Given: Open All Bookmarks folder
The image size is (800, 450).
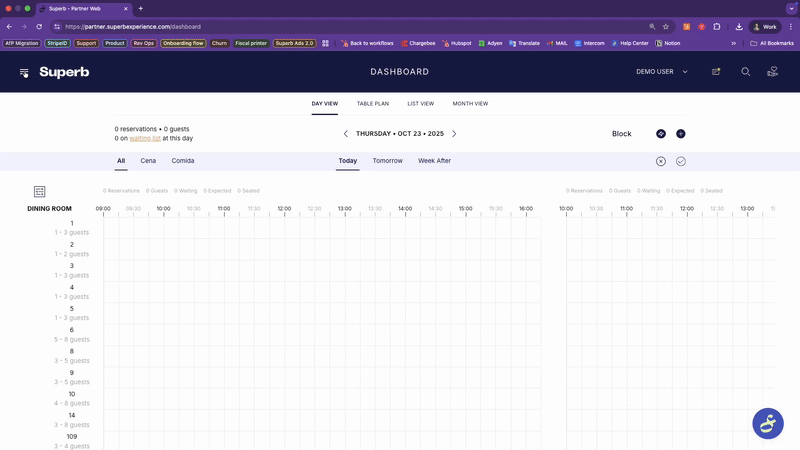Looking at the screenshot, I should [772, 43].
